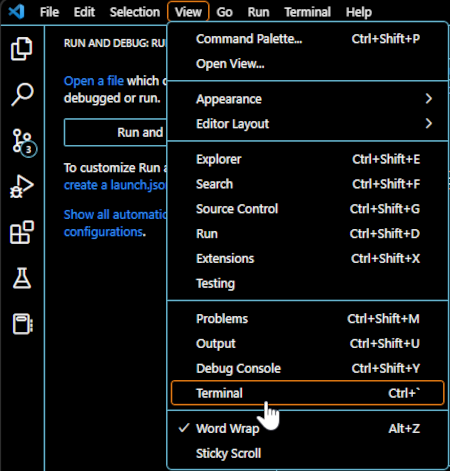Choose Open View... menu entry
The height and width of the screenshot is (471, 450).
(307, 64)
